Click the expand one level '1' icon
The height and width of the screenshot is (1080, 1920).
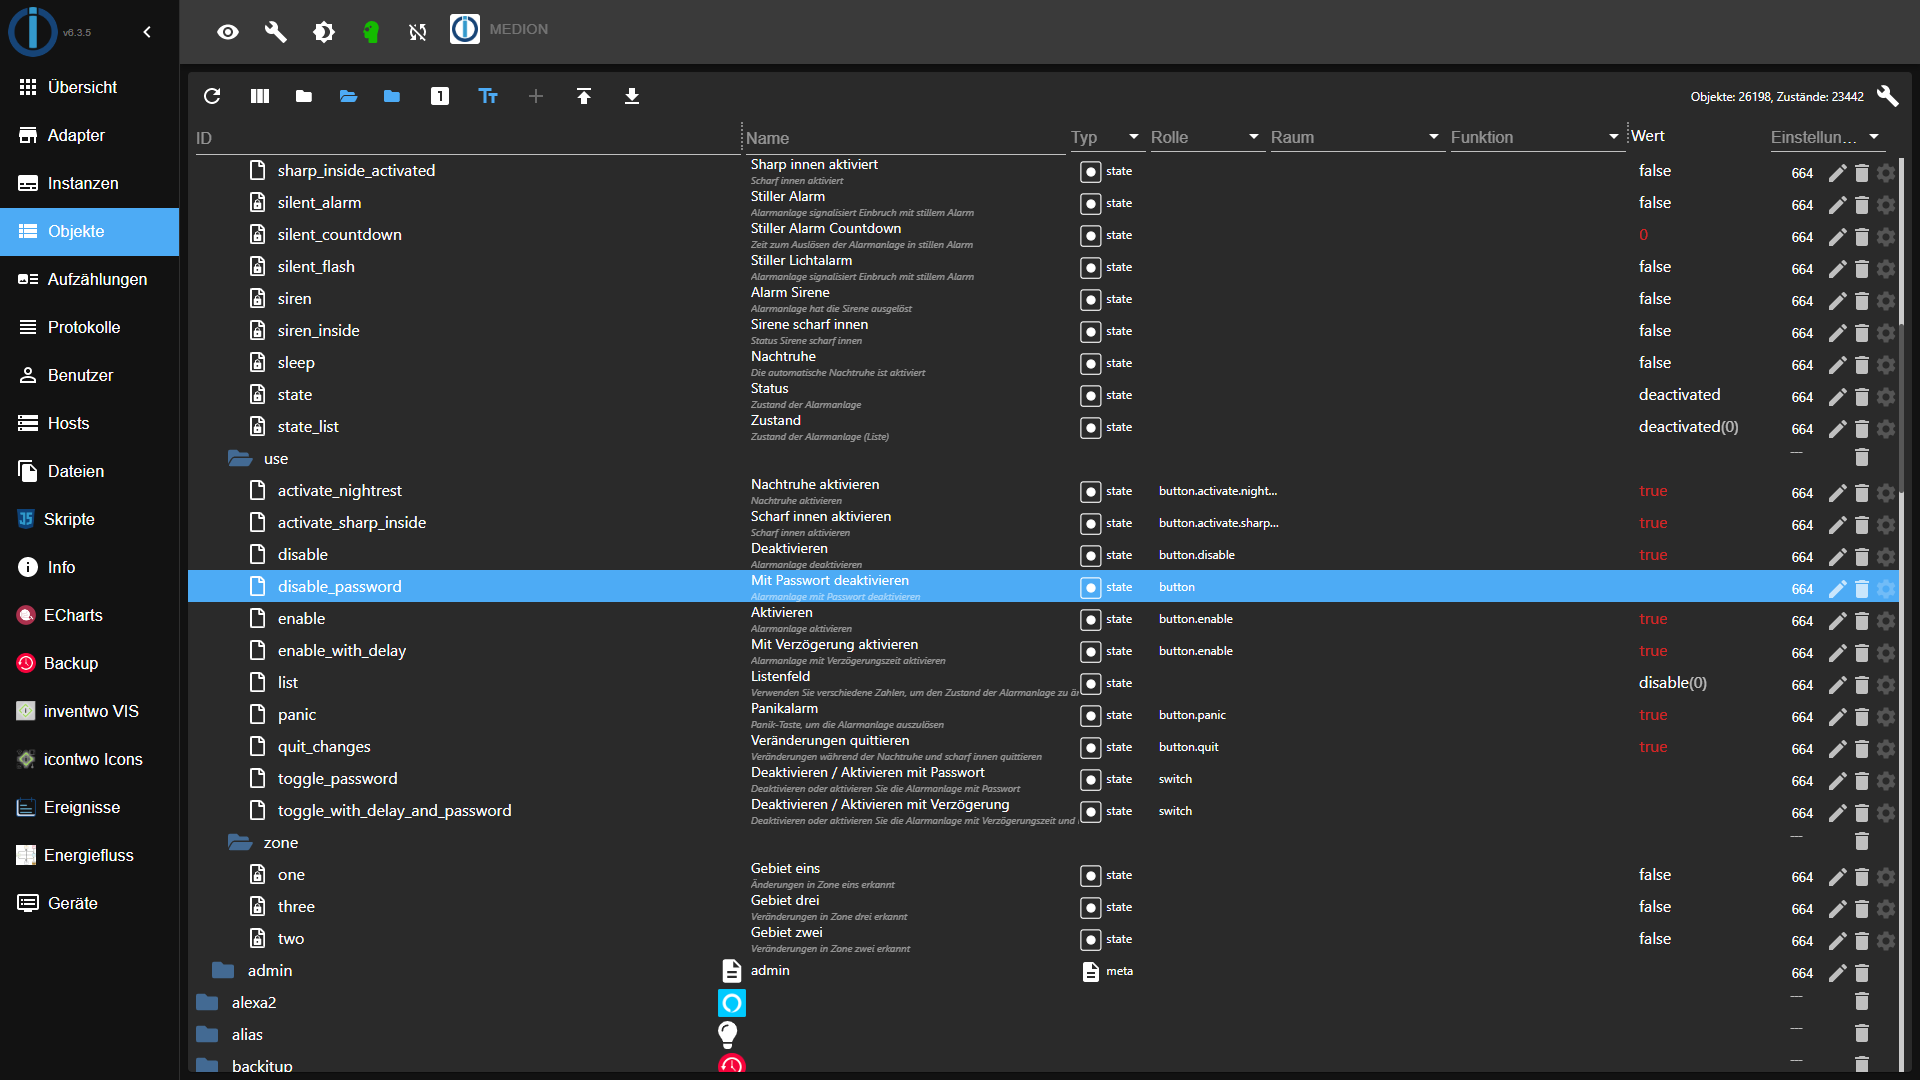(440, 96)
